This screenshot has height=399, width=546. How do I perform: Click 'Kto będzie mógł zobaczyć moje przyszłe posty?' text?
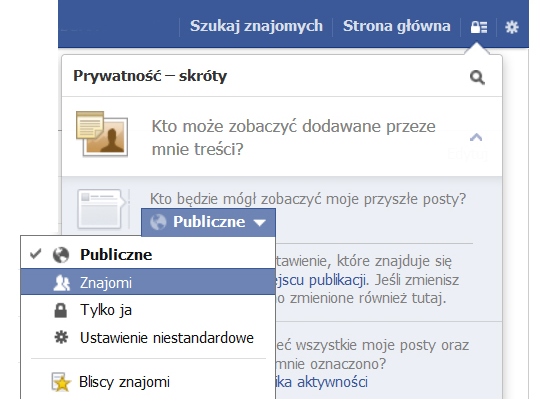[x=308, y=199]
